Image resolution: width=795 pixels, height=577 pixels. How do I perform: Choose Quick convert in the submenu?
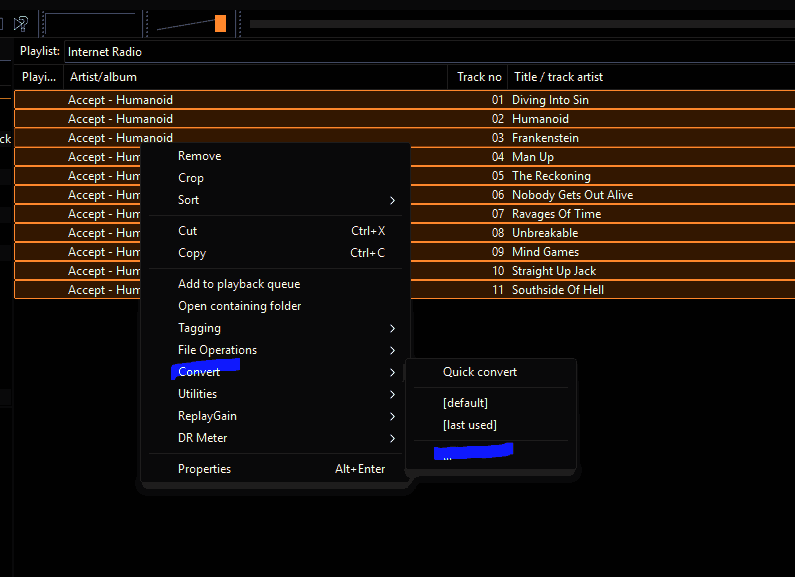tap(480, 372)
